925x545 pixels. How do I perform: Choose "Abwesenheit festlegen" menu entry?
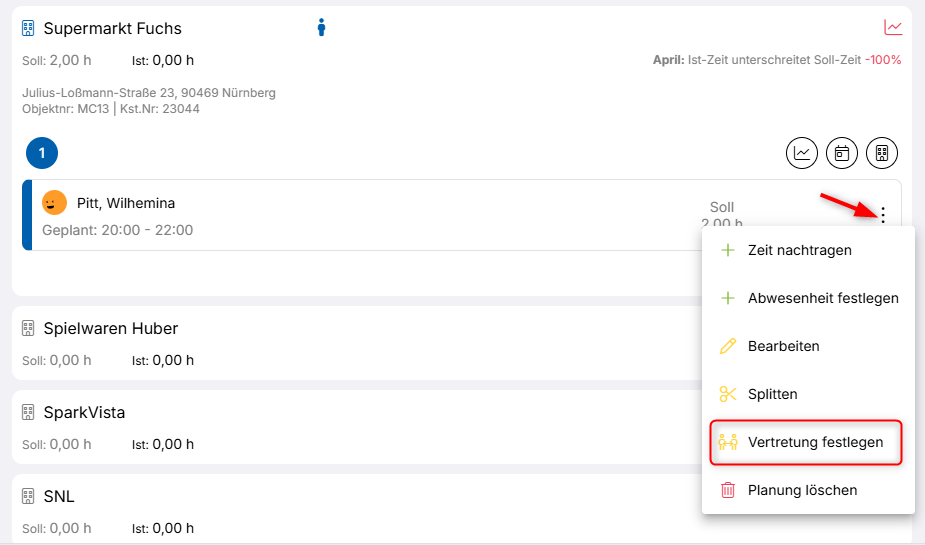(822, 298)
